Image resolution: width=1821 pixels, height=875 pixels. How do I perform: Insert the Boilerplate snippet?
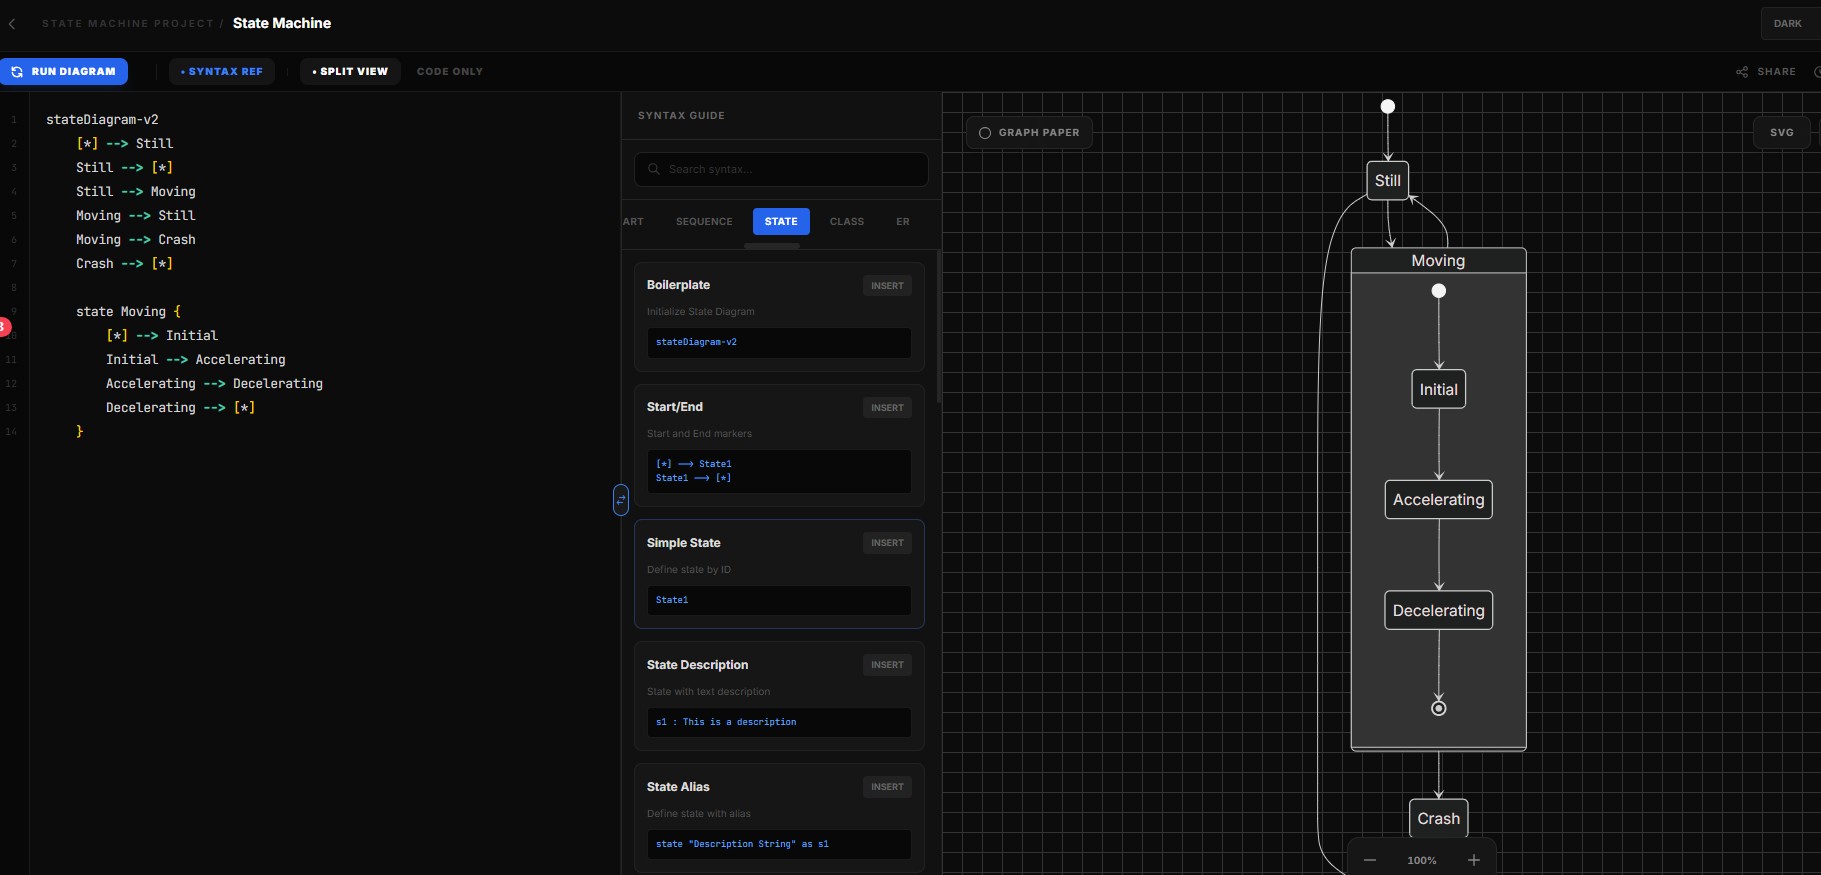coord(886,286)
